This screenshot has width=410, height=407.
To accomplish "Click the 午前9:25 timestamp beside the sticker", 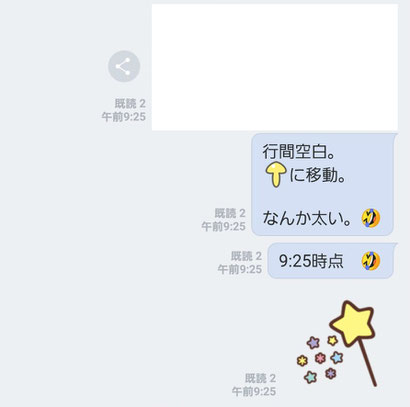I will 254,391.
